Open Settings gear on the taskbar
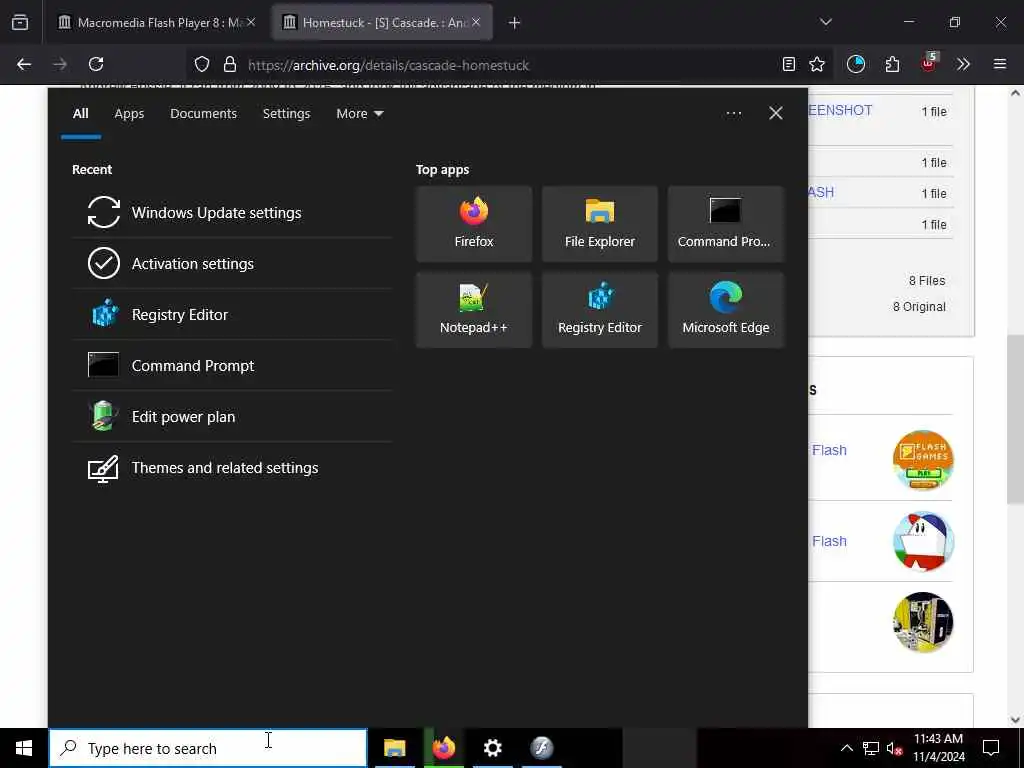 (x=492, y=748)
